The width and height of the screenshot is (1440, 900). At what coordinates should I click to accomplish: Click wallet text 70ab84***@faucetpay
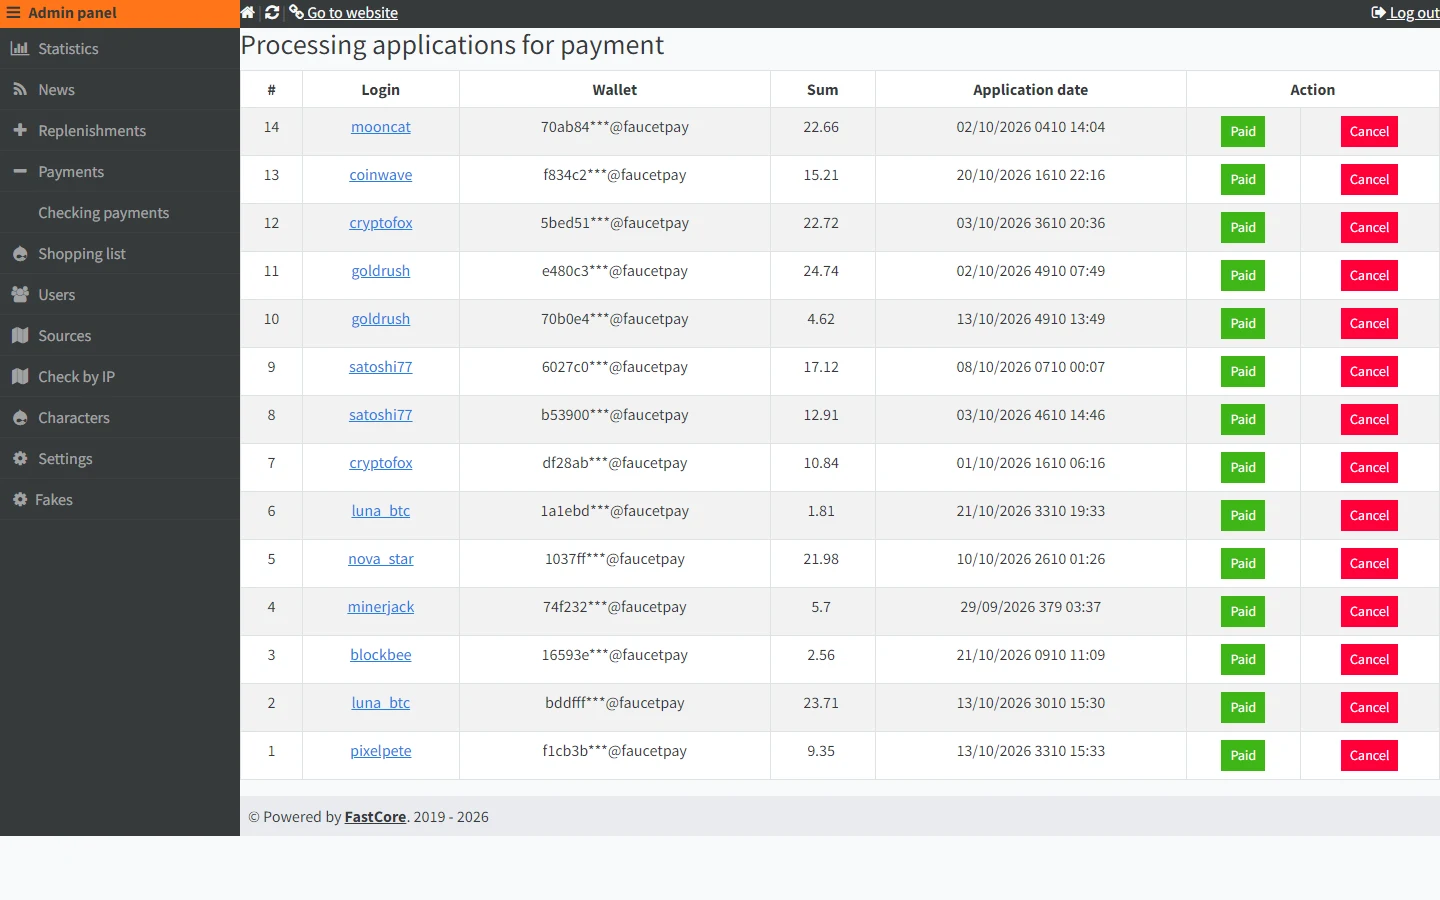pyautogui.click(x=615, y=127)
